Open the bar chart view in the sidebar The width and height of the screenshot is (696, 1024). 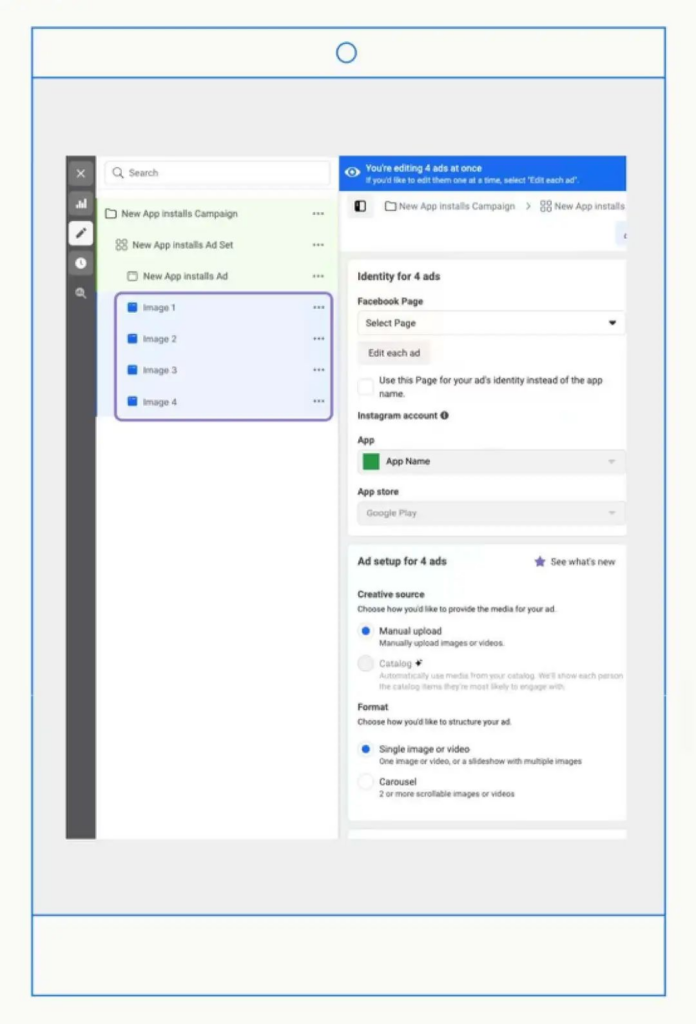point(80,204)
